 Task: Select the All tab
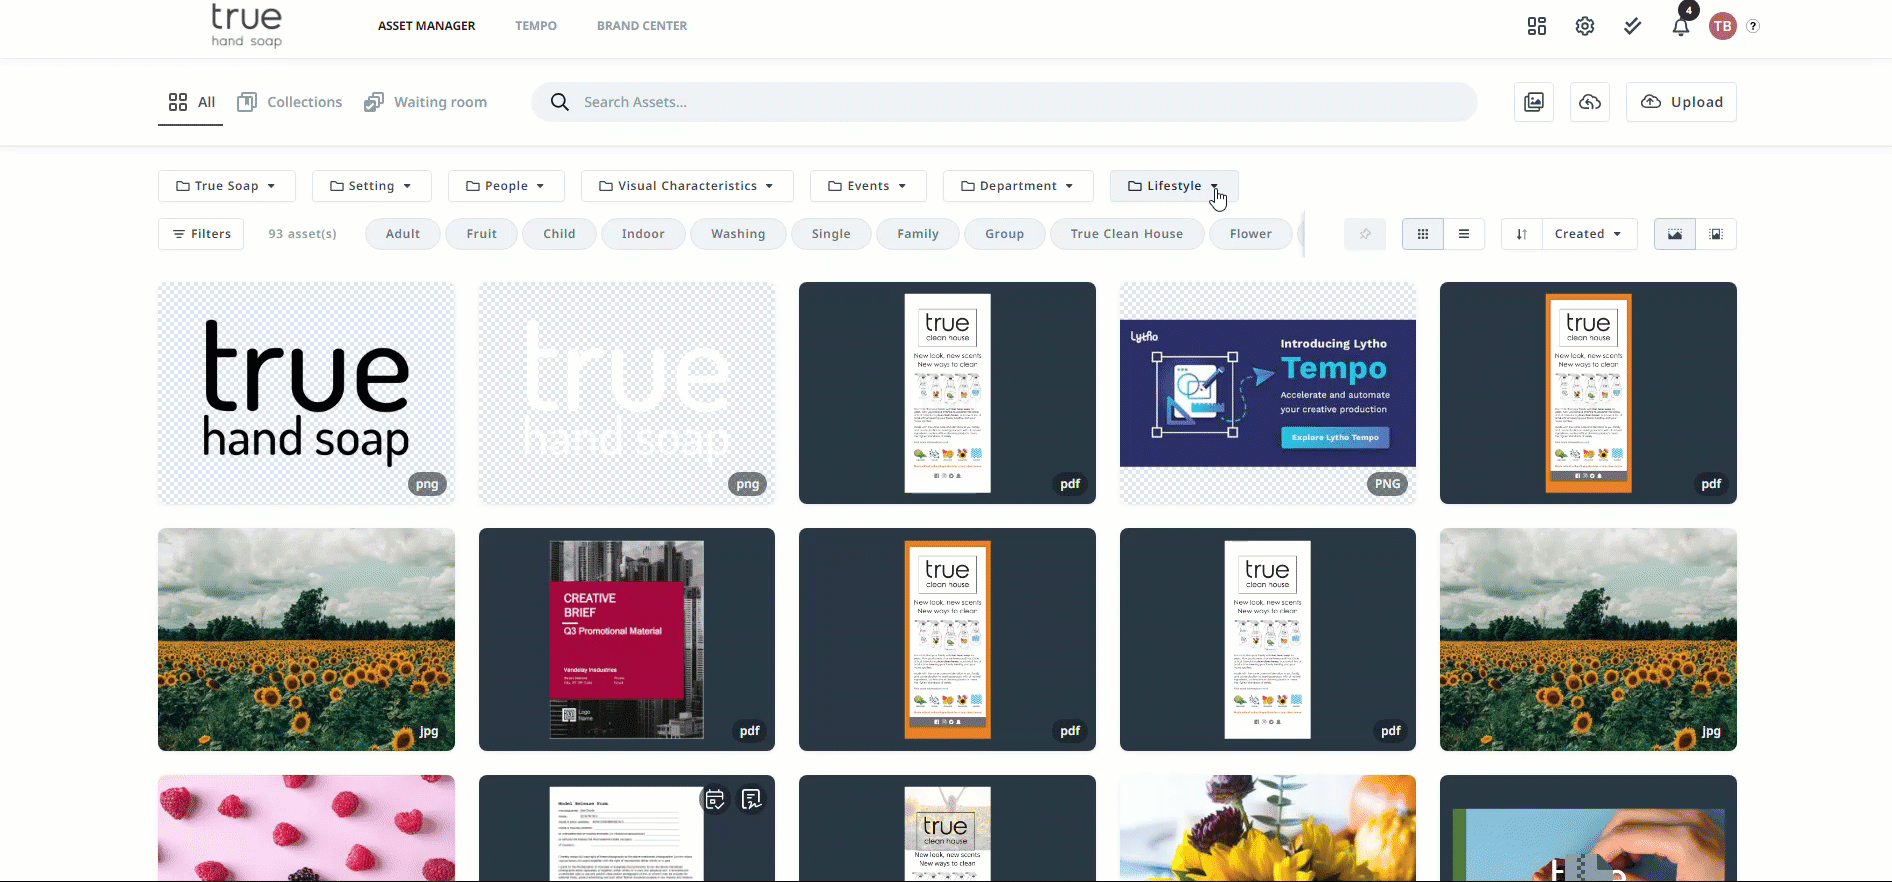click(191, 102)
